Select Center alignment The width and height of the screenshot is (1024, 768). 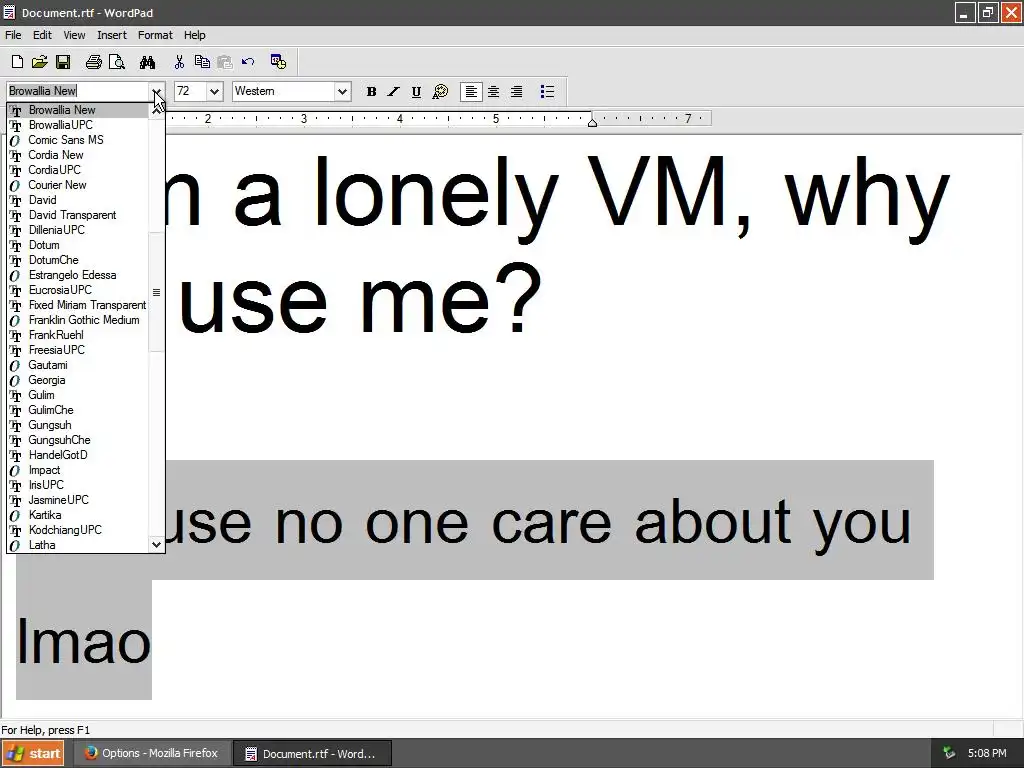(x=494, y=91)
